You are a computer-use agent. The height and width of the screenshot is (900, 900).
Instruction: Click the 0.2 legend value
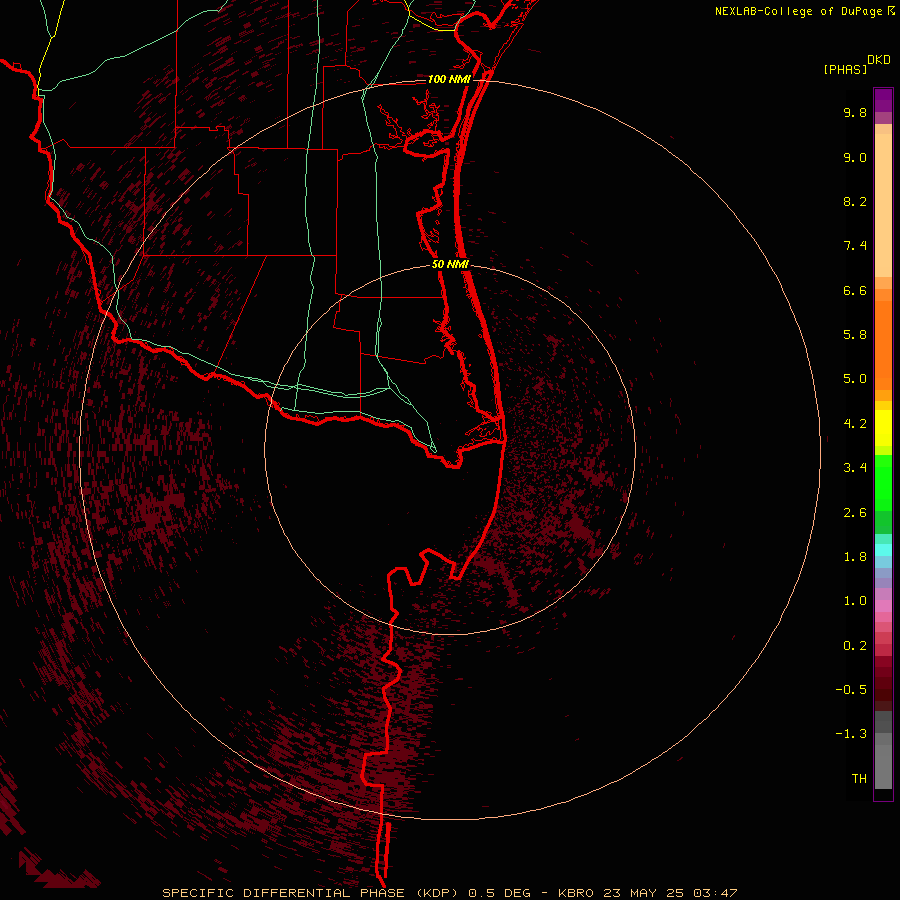pos(855,646)
